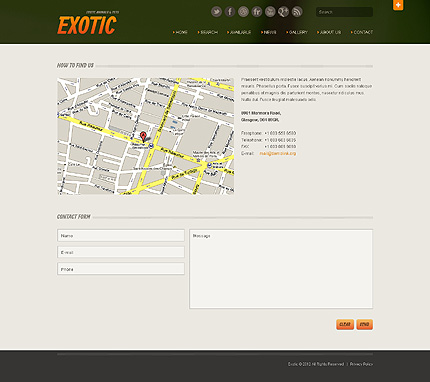Select the News menu item
This screenshot has width=430, height=382.
click(269, 32)
